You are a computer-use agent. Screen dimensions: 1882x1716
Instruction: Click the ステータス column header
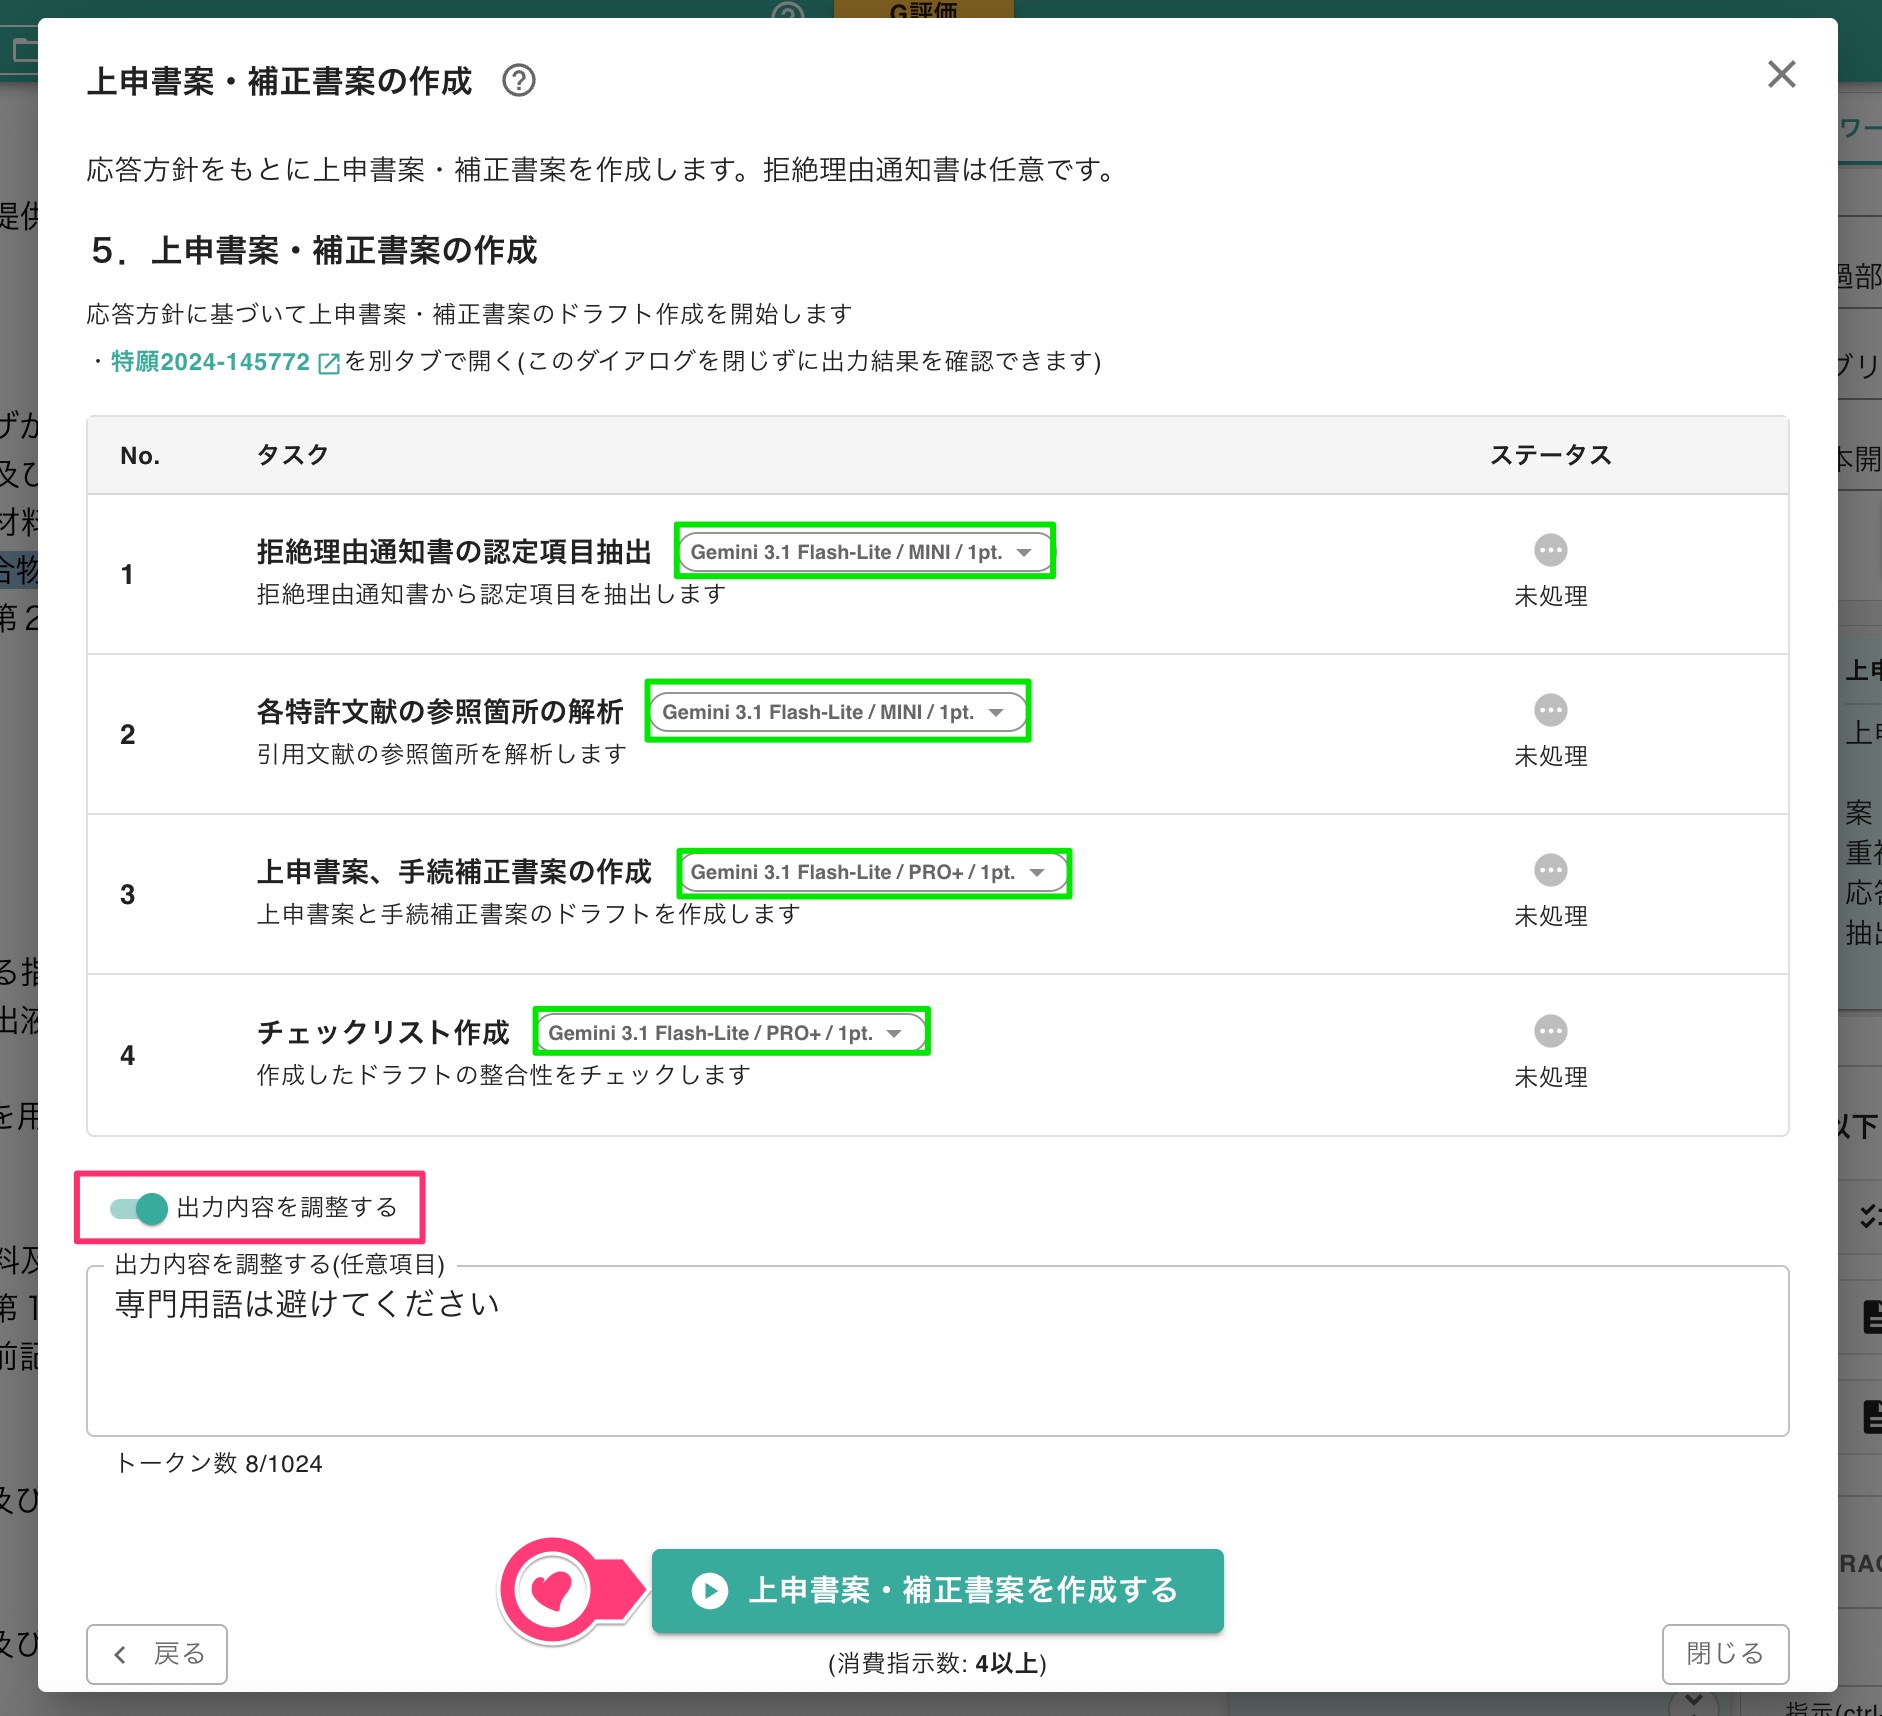(1550, 455)
